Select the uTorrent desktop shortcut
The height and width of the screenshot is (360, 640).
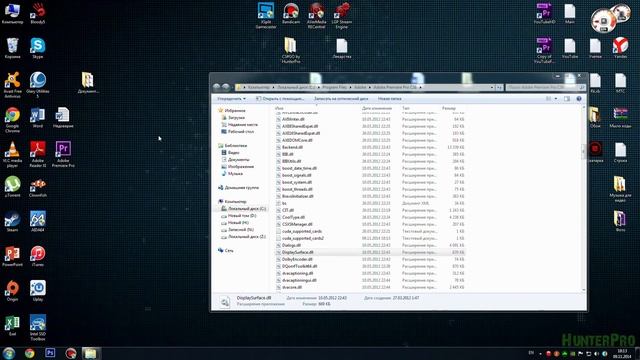pyautogui.click(x=12, y=187)
